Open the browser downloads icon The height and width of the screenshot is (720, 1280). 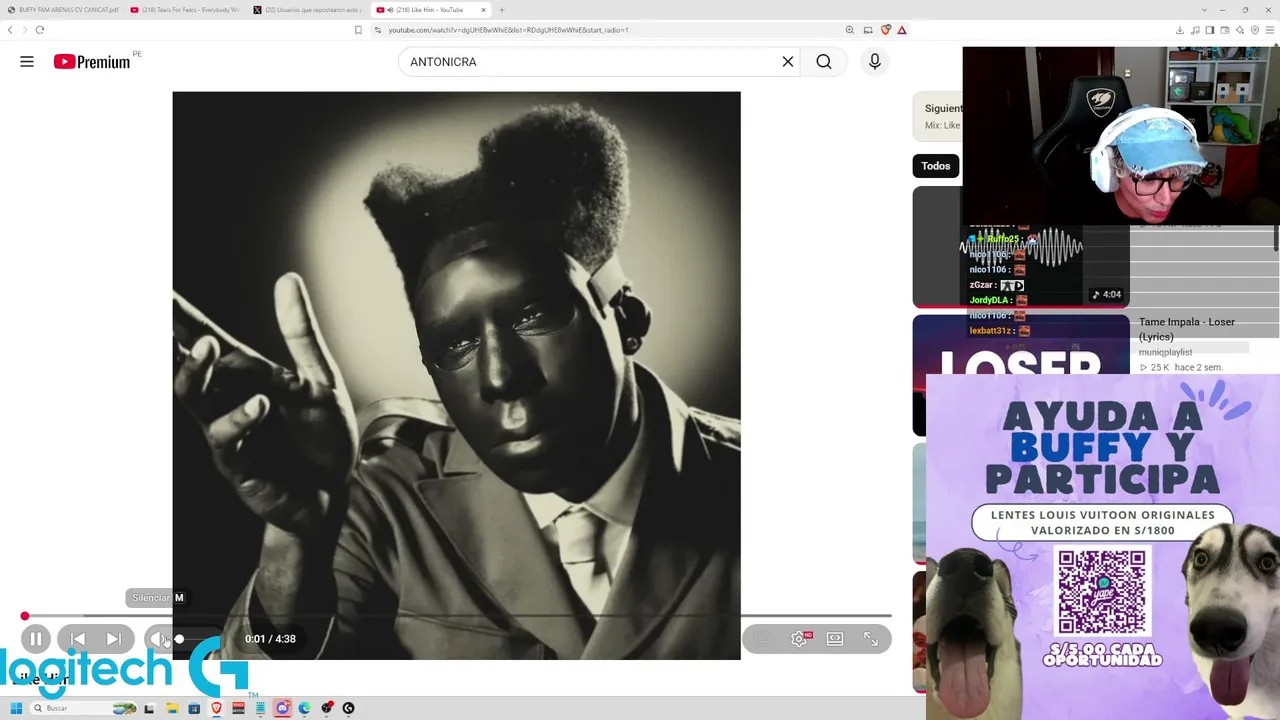click(x=1180, y=30)
